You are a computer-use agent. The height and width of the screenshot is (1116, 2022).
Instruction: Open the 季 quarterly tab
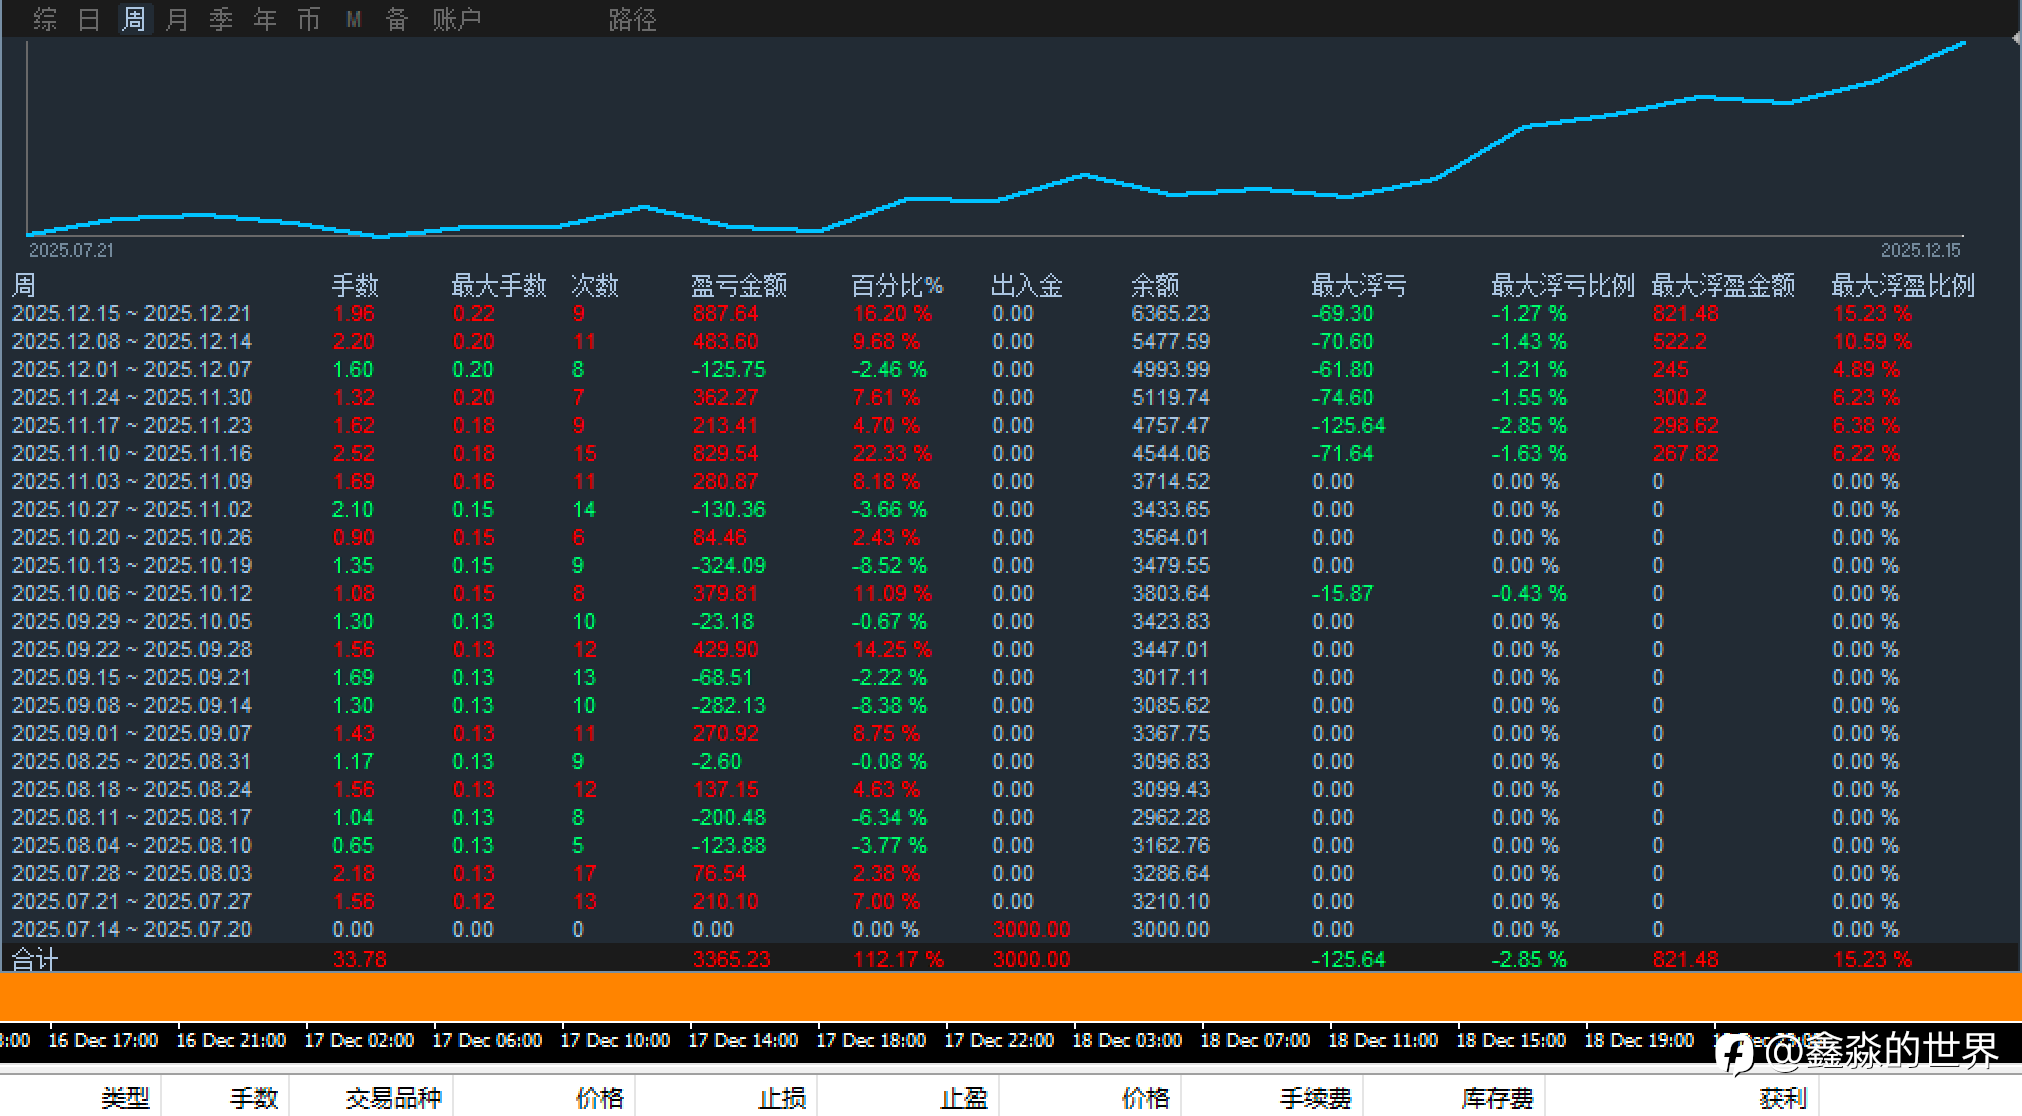point(221,19)
